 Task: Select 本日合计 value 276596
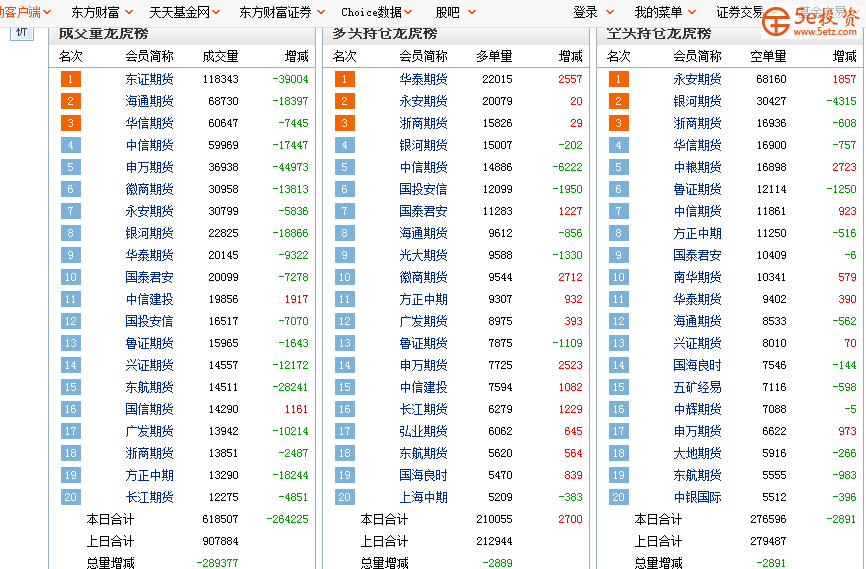point(768,519)
